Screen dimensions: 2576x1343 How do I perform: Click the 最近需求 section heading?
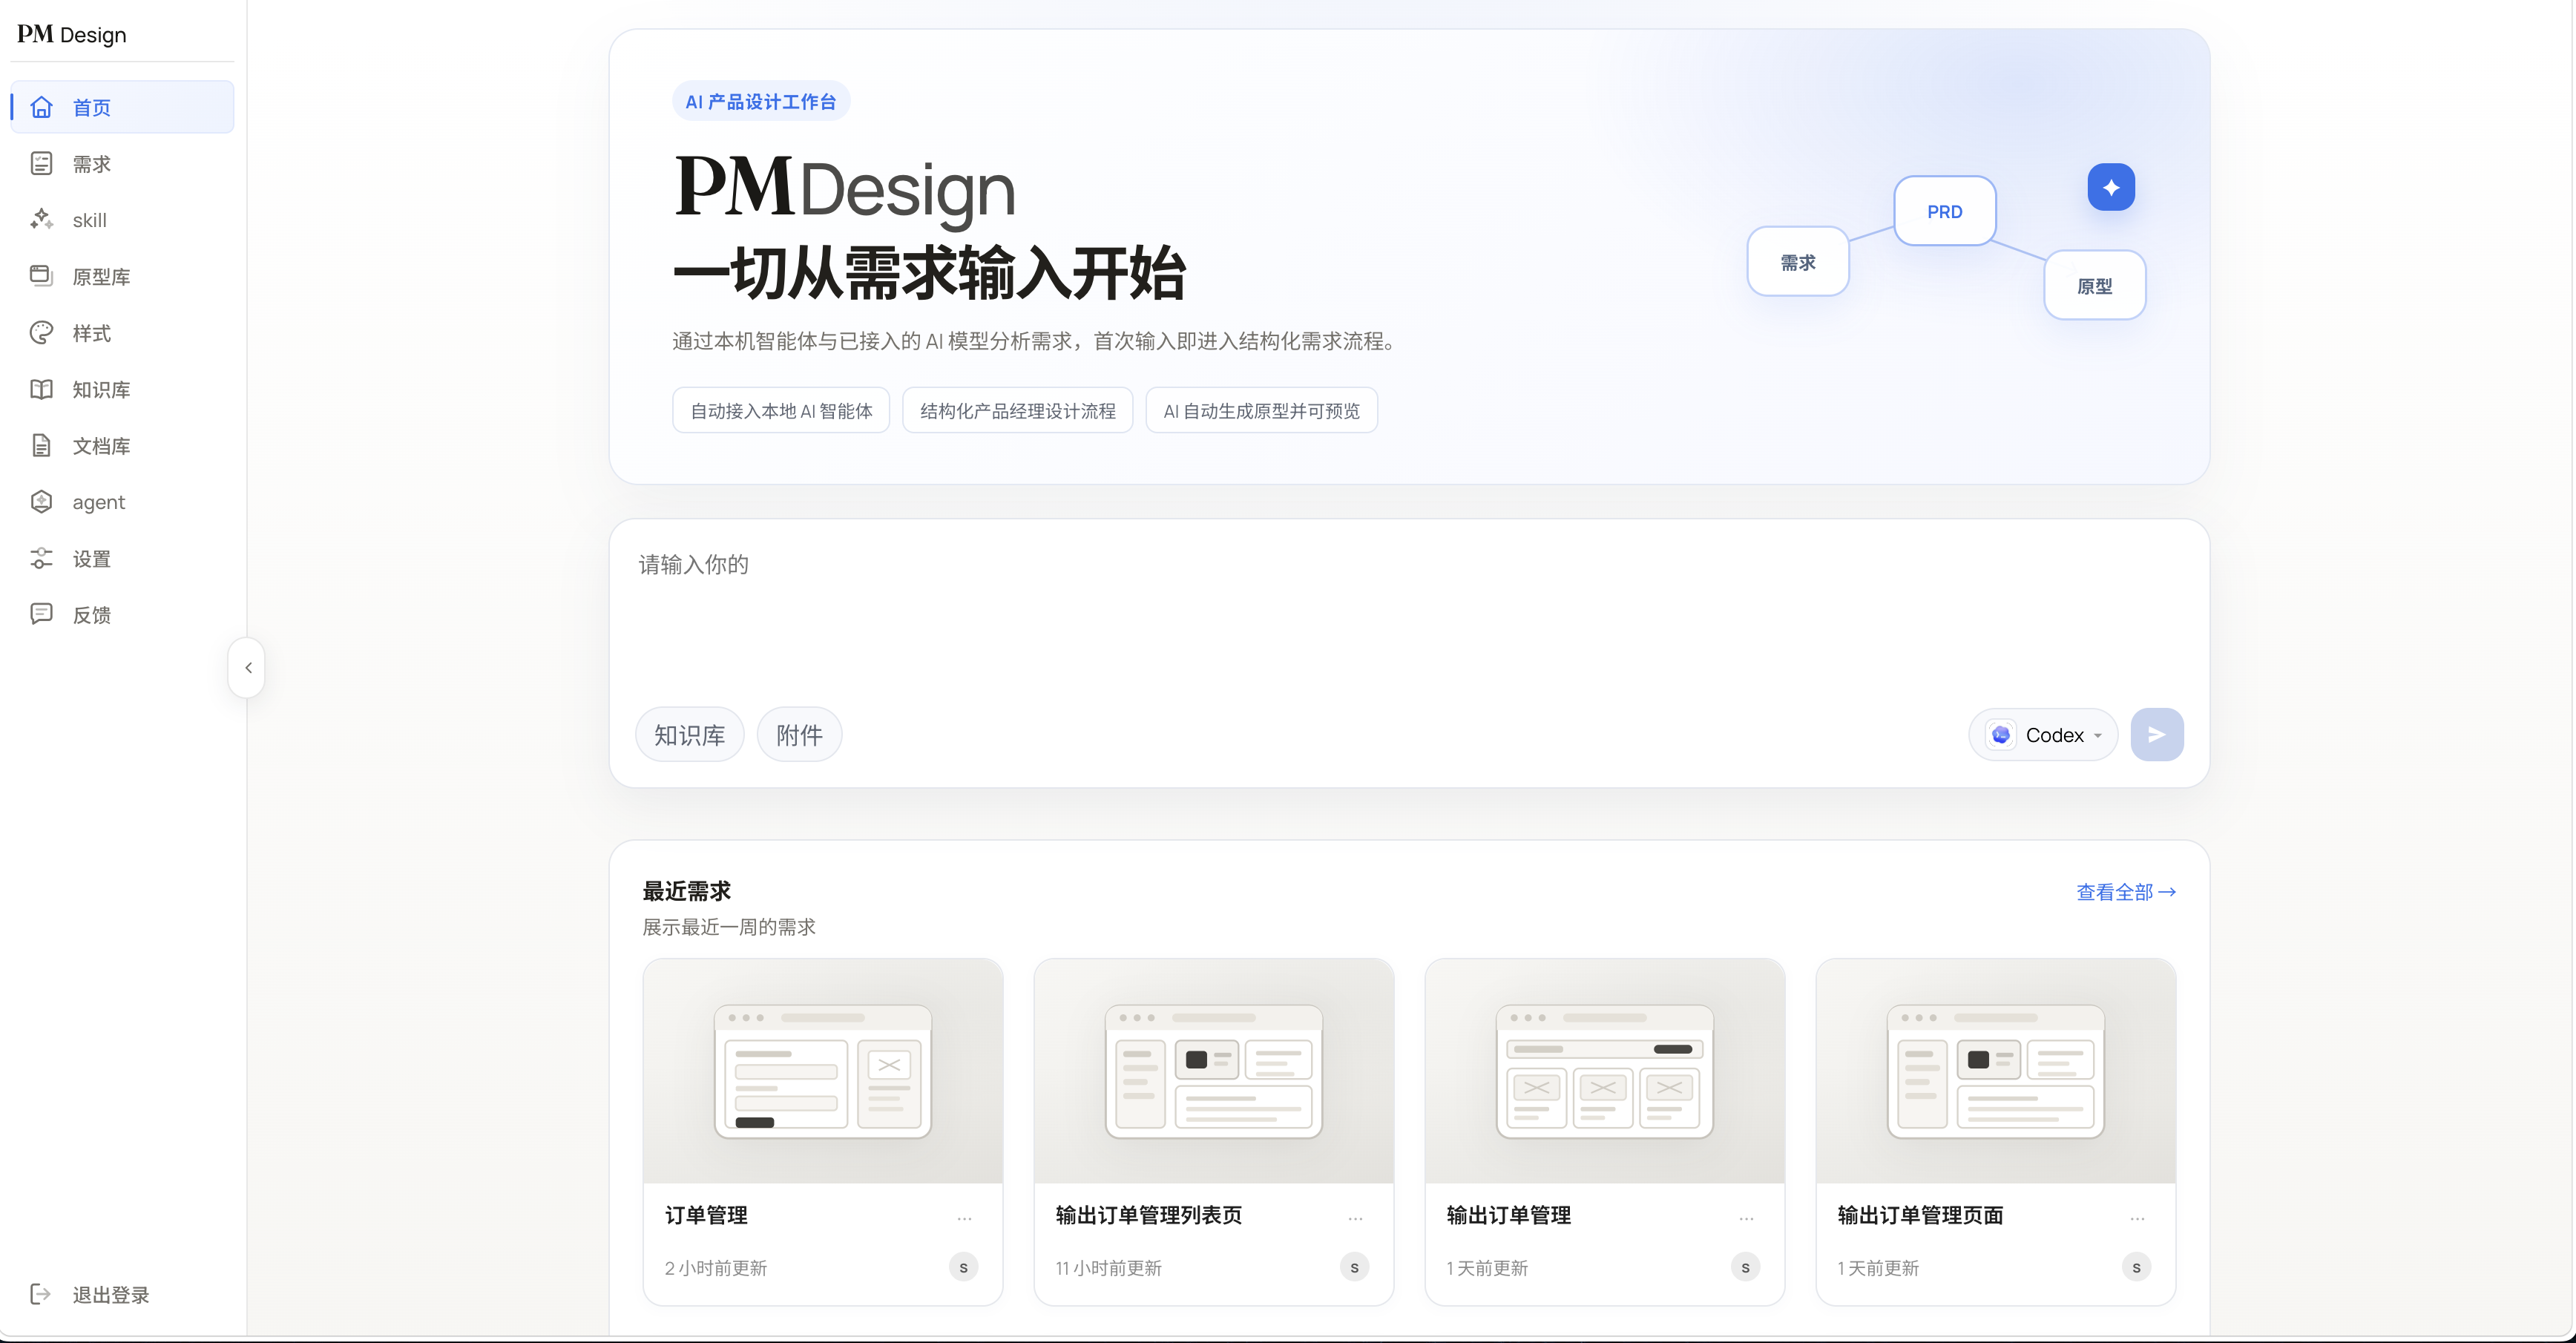tap(687, 891)
